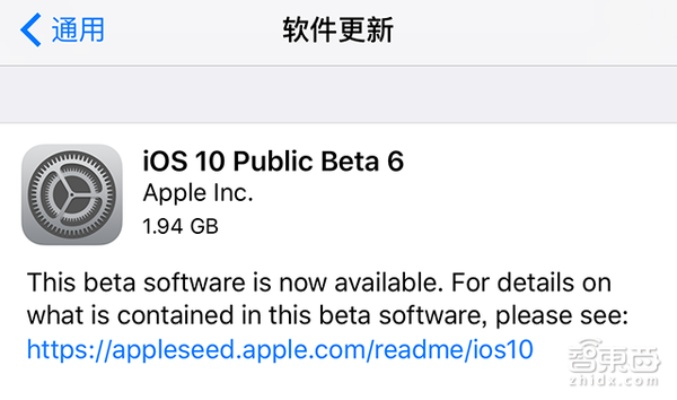Click the Apple Inc. developer label

pyautogui.click(x=198, y=193)
